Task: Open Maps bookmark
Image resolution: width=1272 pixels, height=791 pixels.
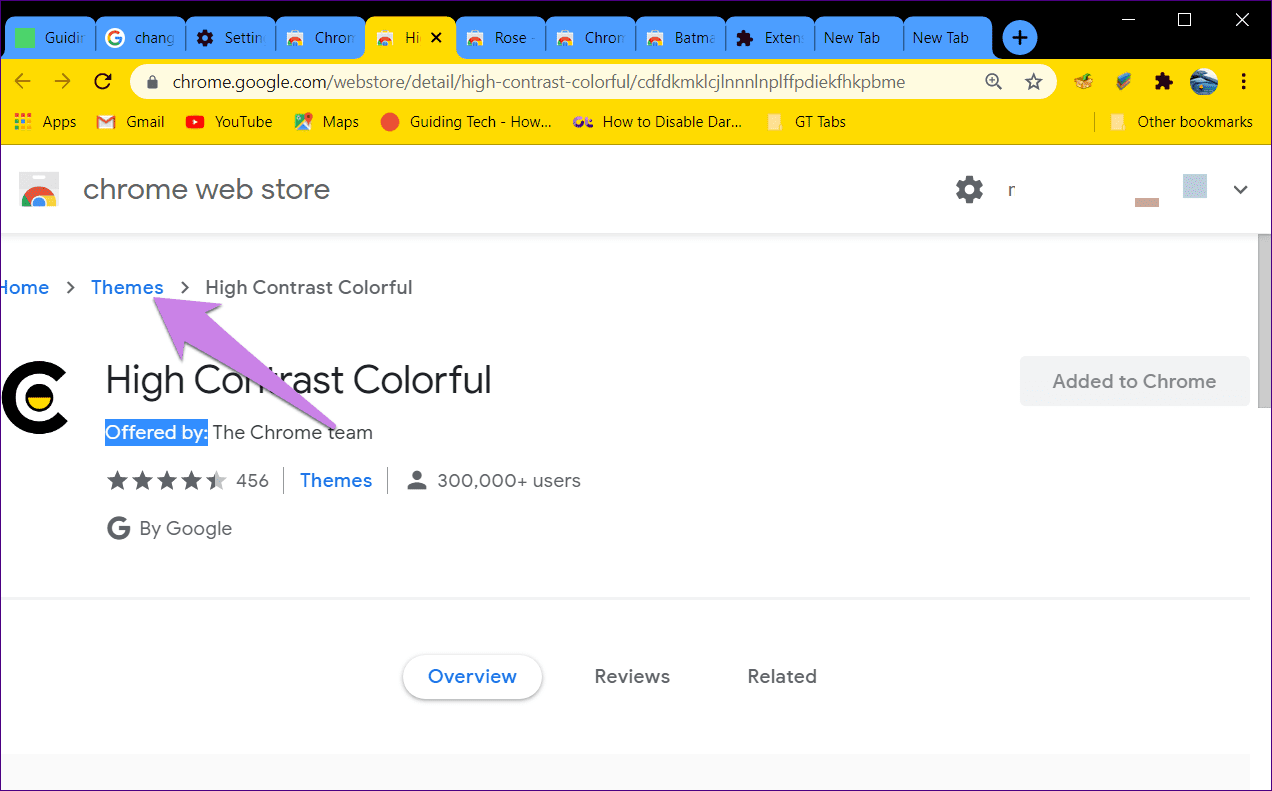Action: pos(326,122)
